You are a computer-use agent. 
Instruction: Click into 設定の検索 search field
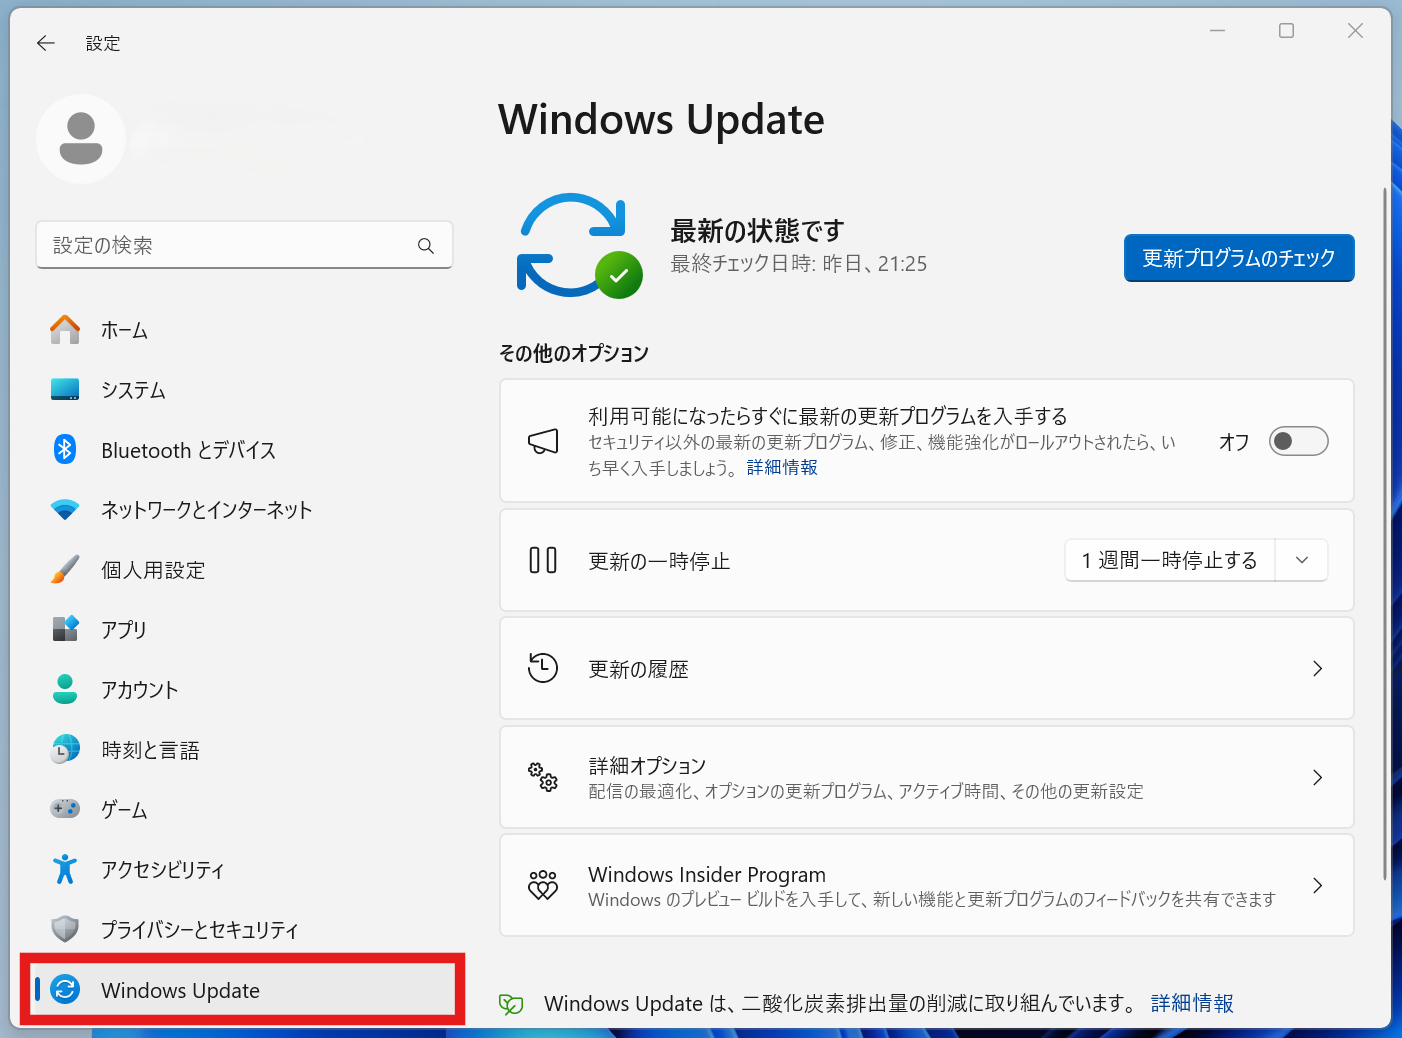[x=244, y=246]
